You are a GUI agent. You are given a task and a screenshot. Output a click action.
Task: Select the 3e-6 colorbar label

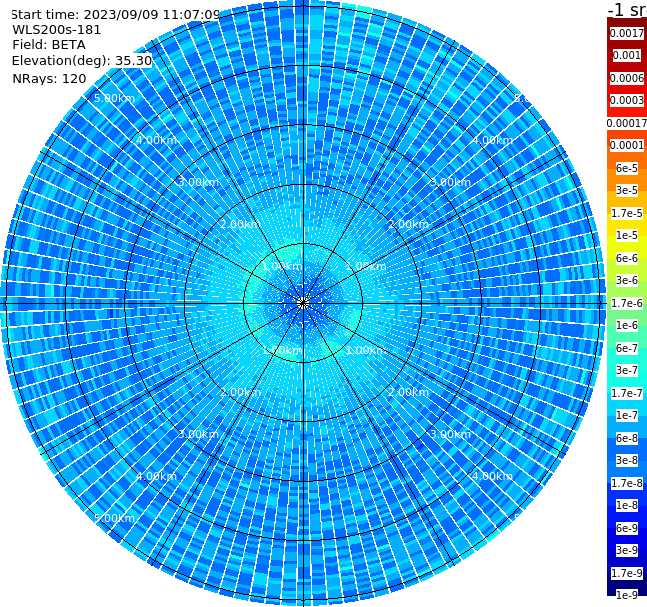(627, 280)
